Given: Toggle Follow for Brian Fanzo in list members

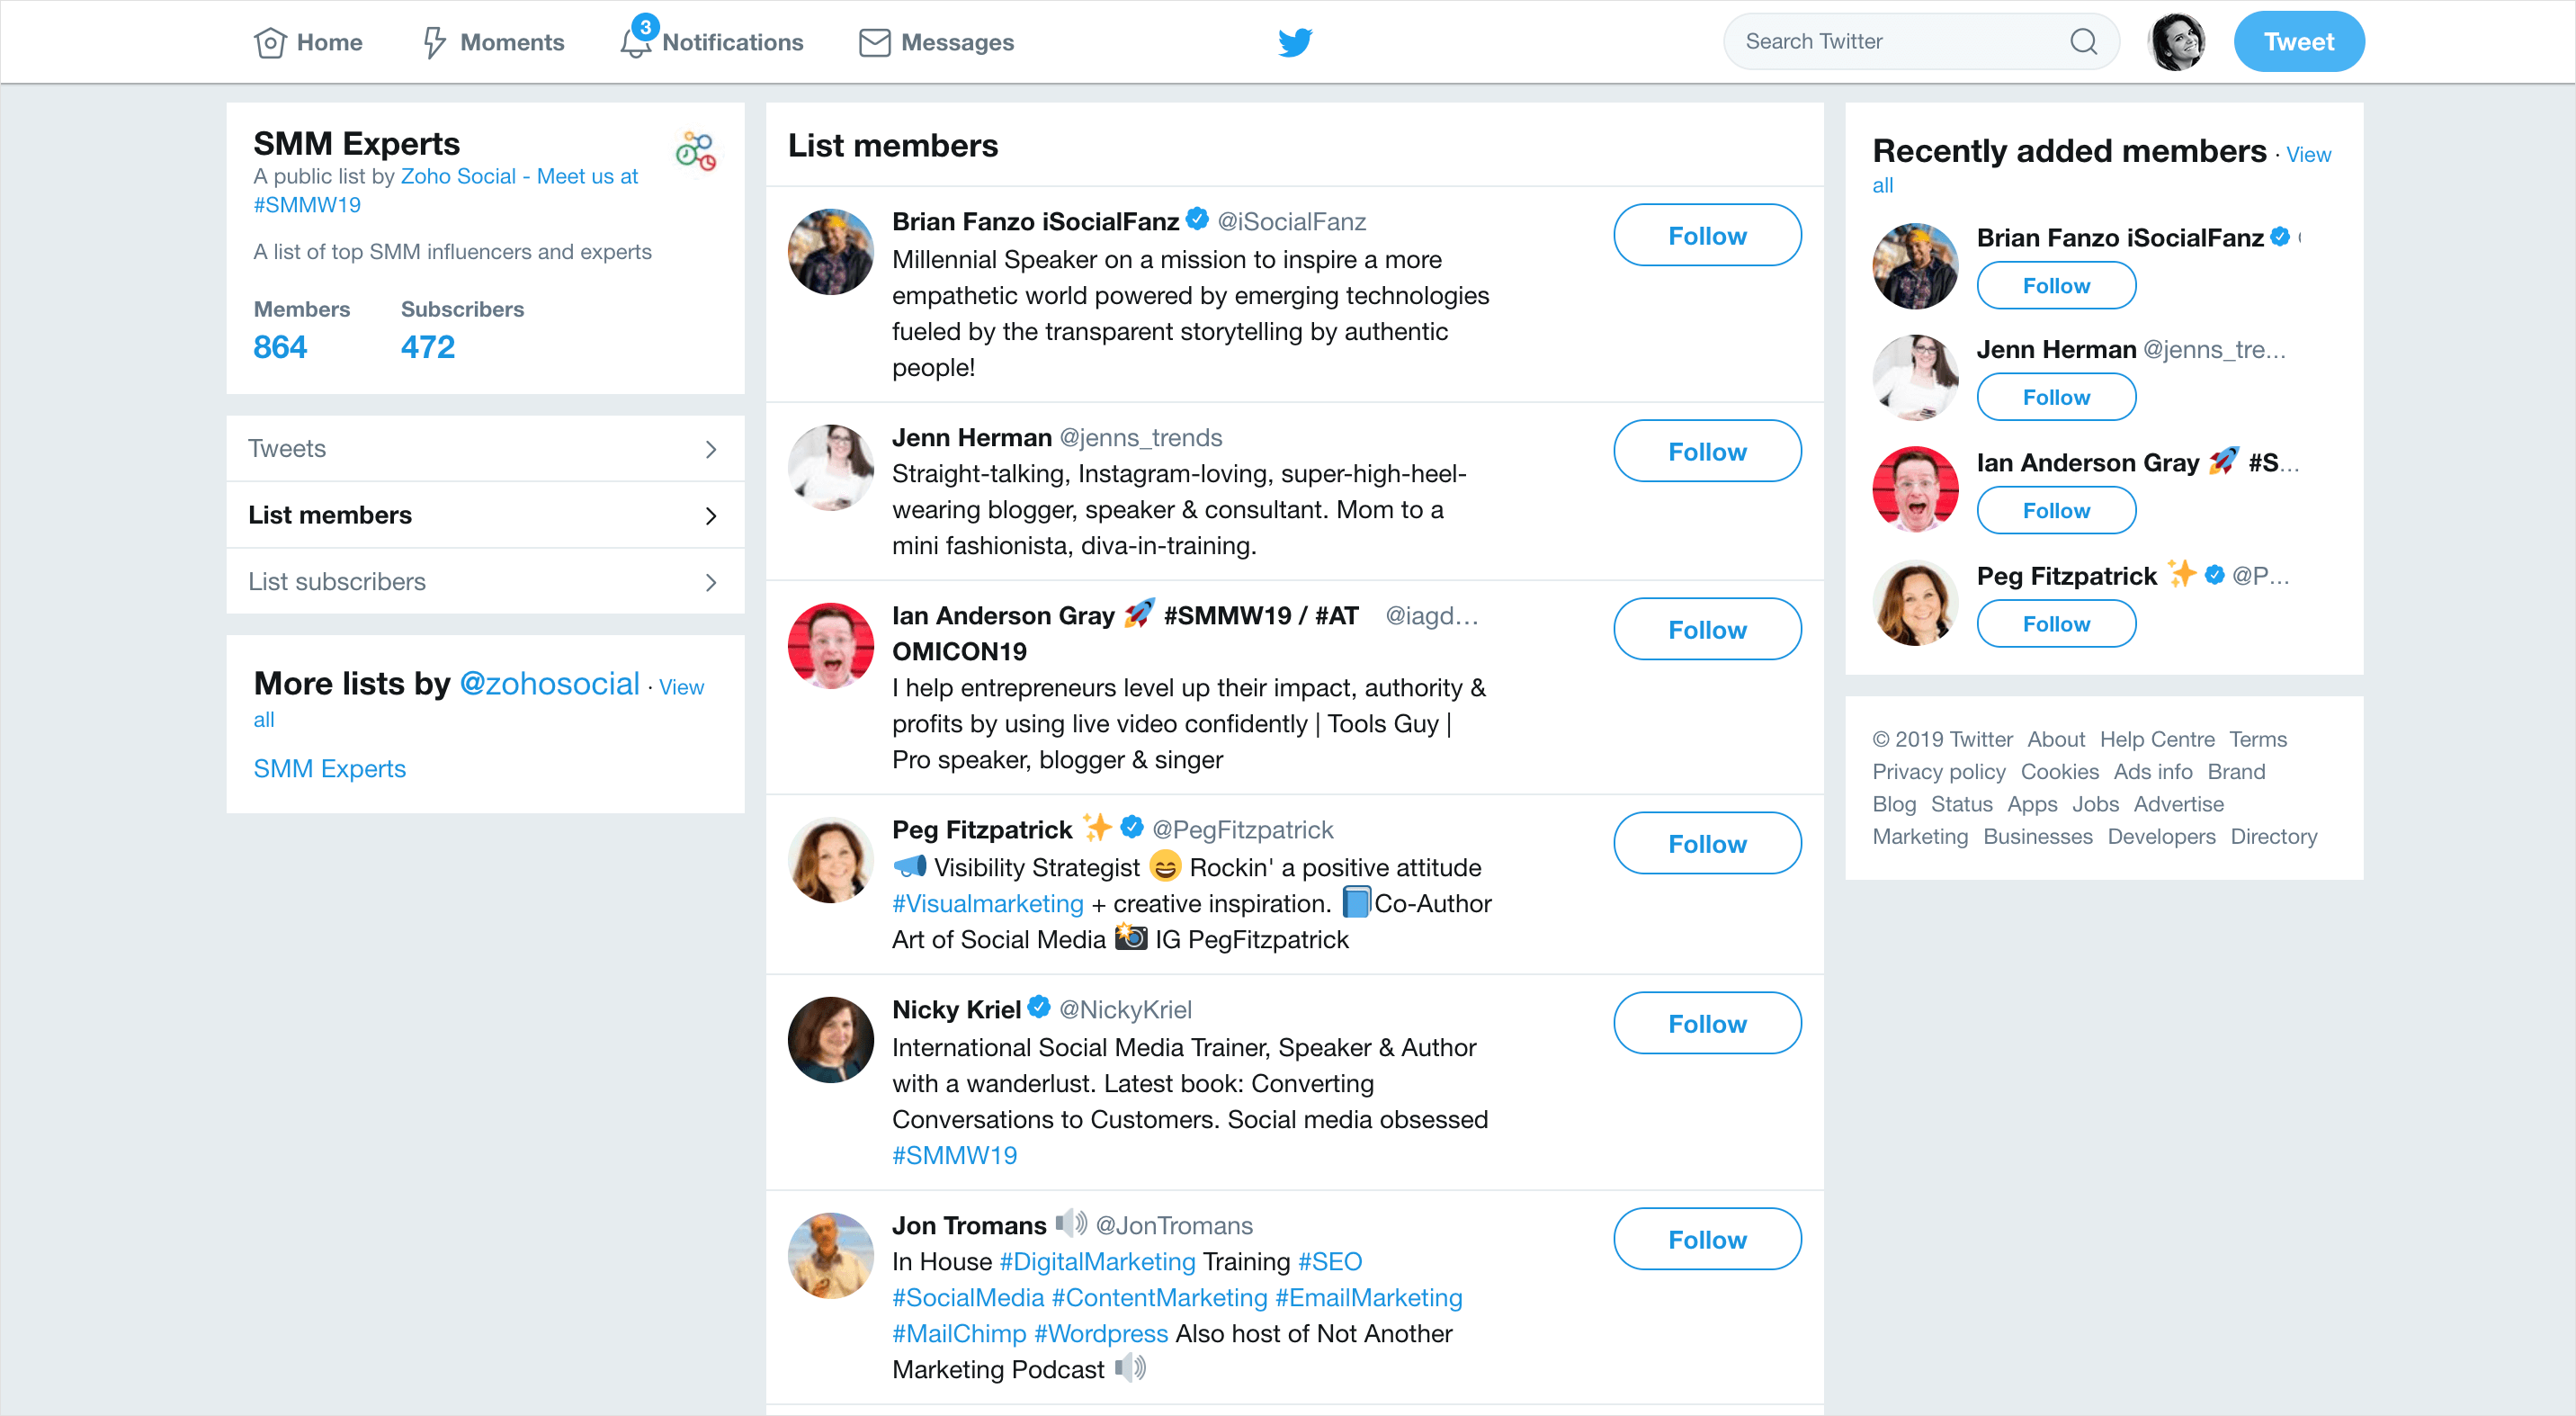Looking at the screenshot, I should pos(1707,235).
